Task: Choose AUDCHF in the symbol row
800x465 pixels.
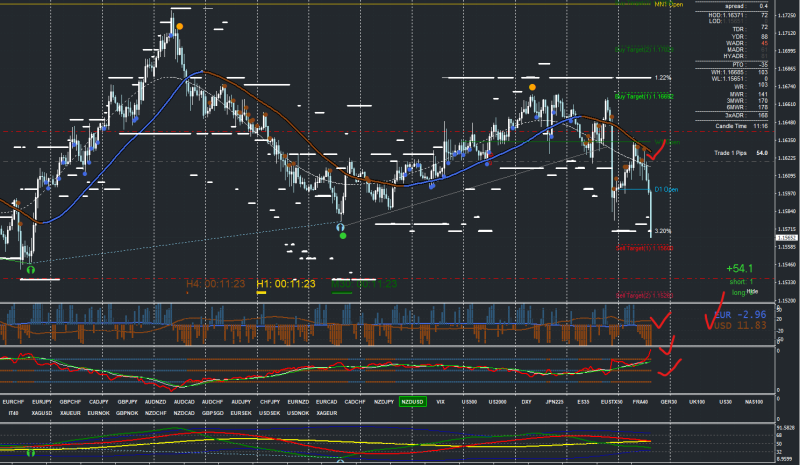Action: pos(212,402)
